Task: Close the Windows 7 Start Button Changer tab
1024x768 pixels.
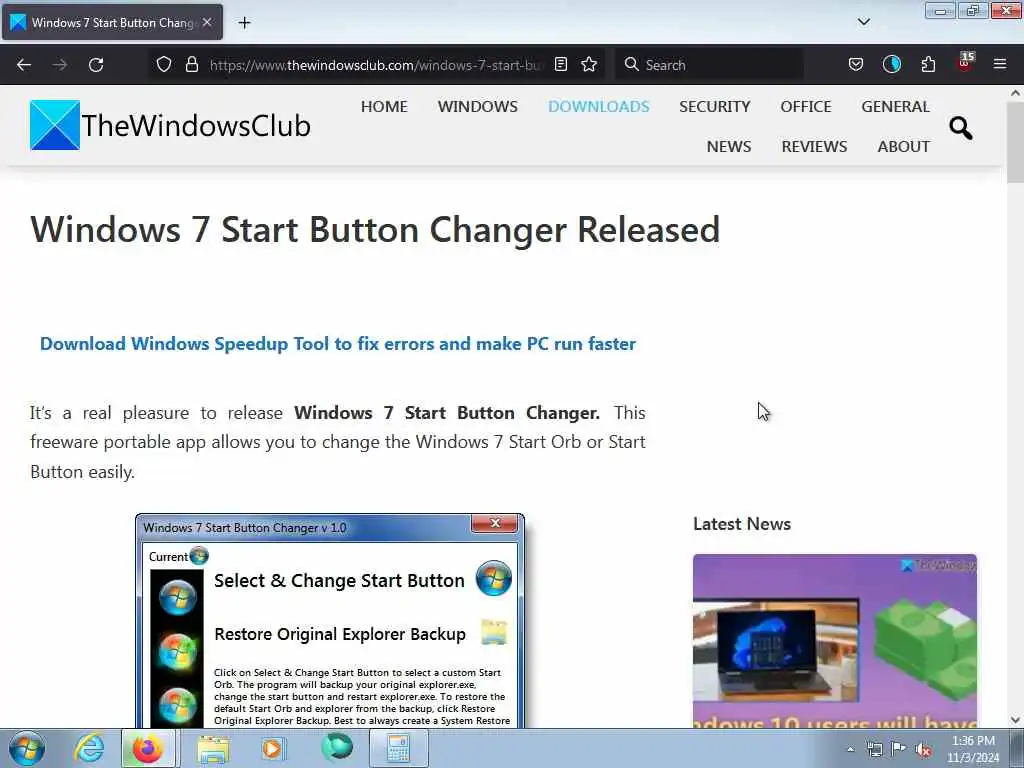Action: [x=207, y=22]
